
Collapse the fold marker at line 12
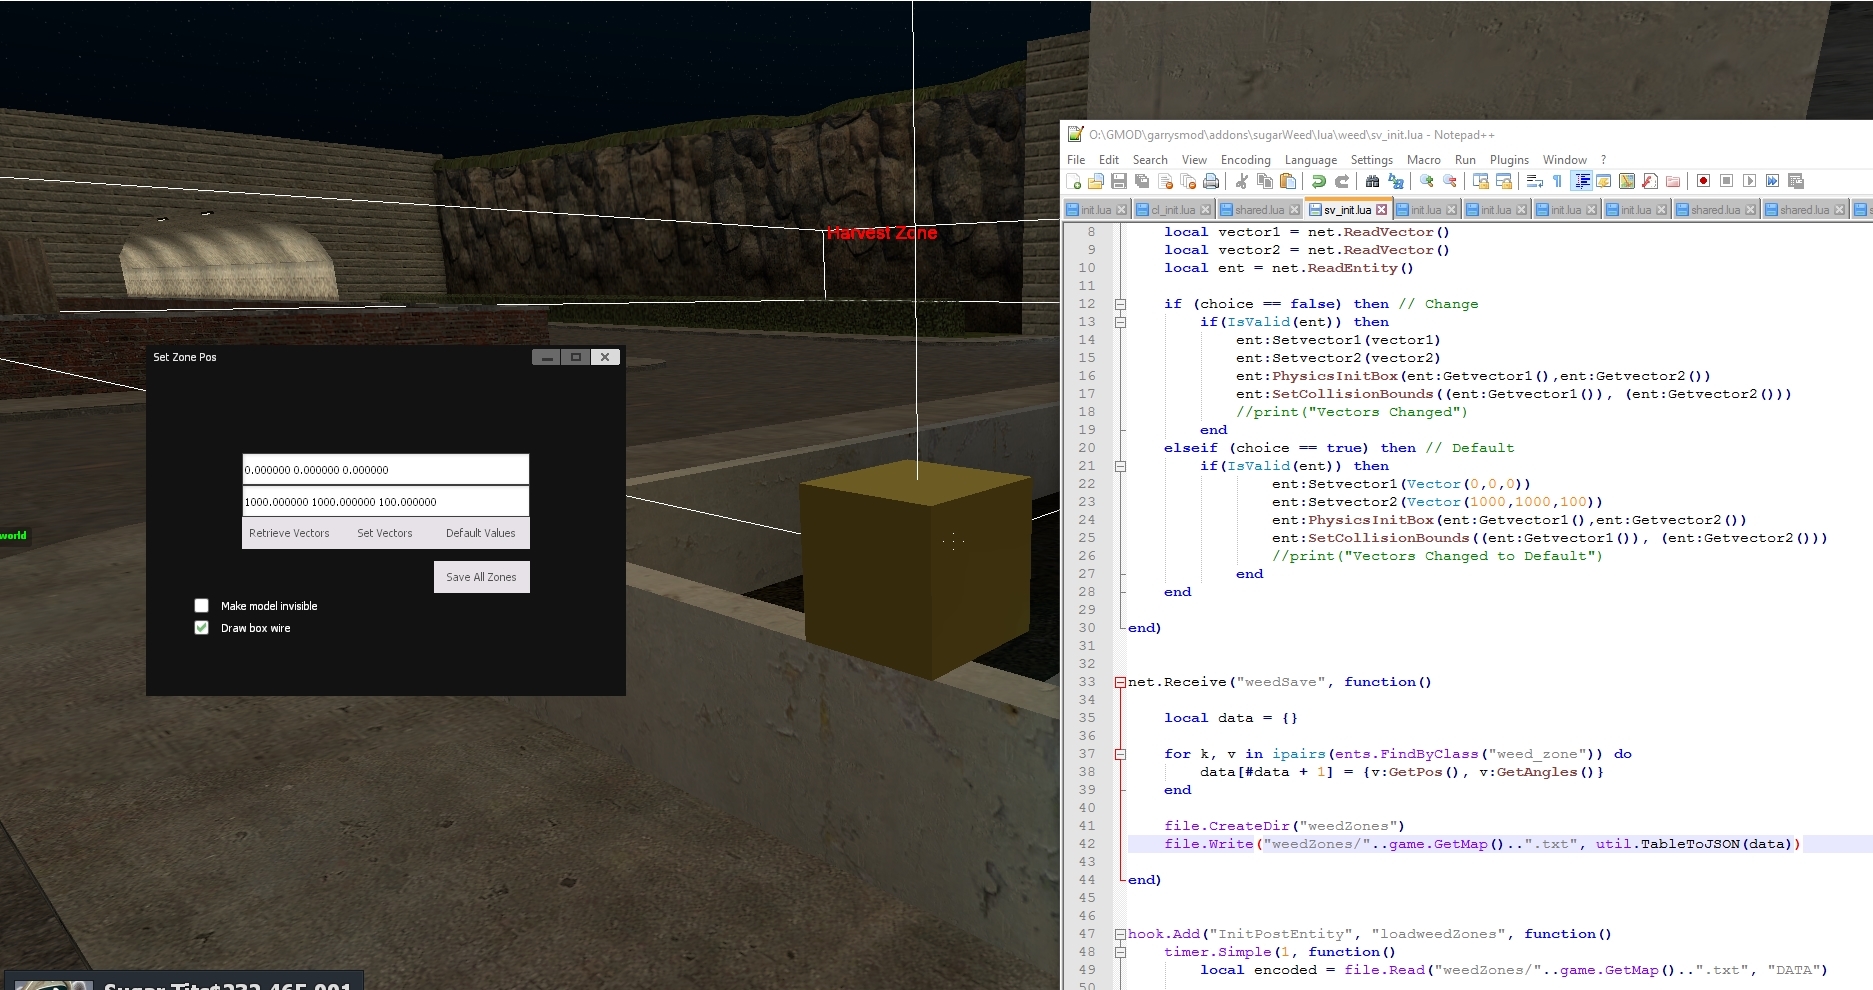point(1121,304)
